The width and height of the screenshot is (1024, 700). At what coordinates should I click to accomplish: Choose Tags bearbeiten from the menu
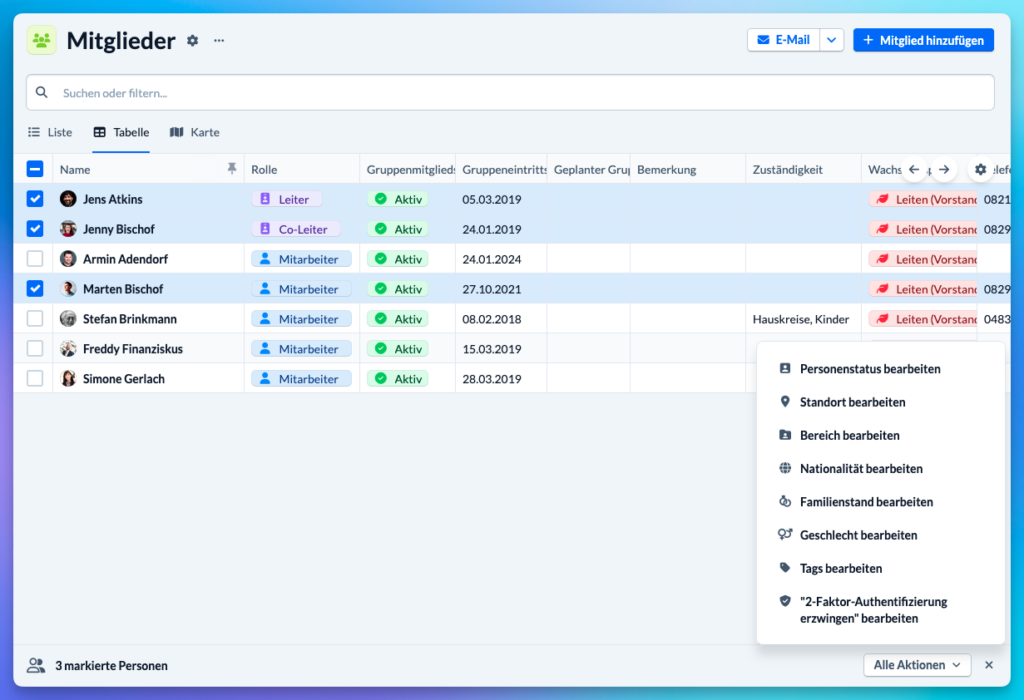840,568
